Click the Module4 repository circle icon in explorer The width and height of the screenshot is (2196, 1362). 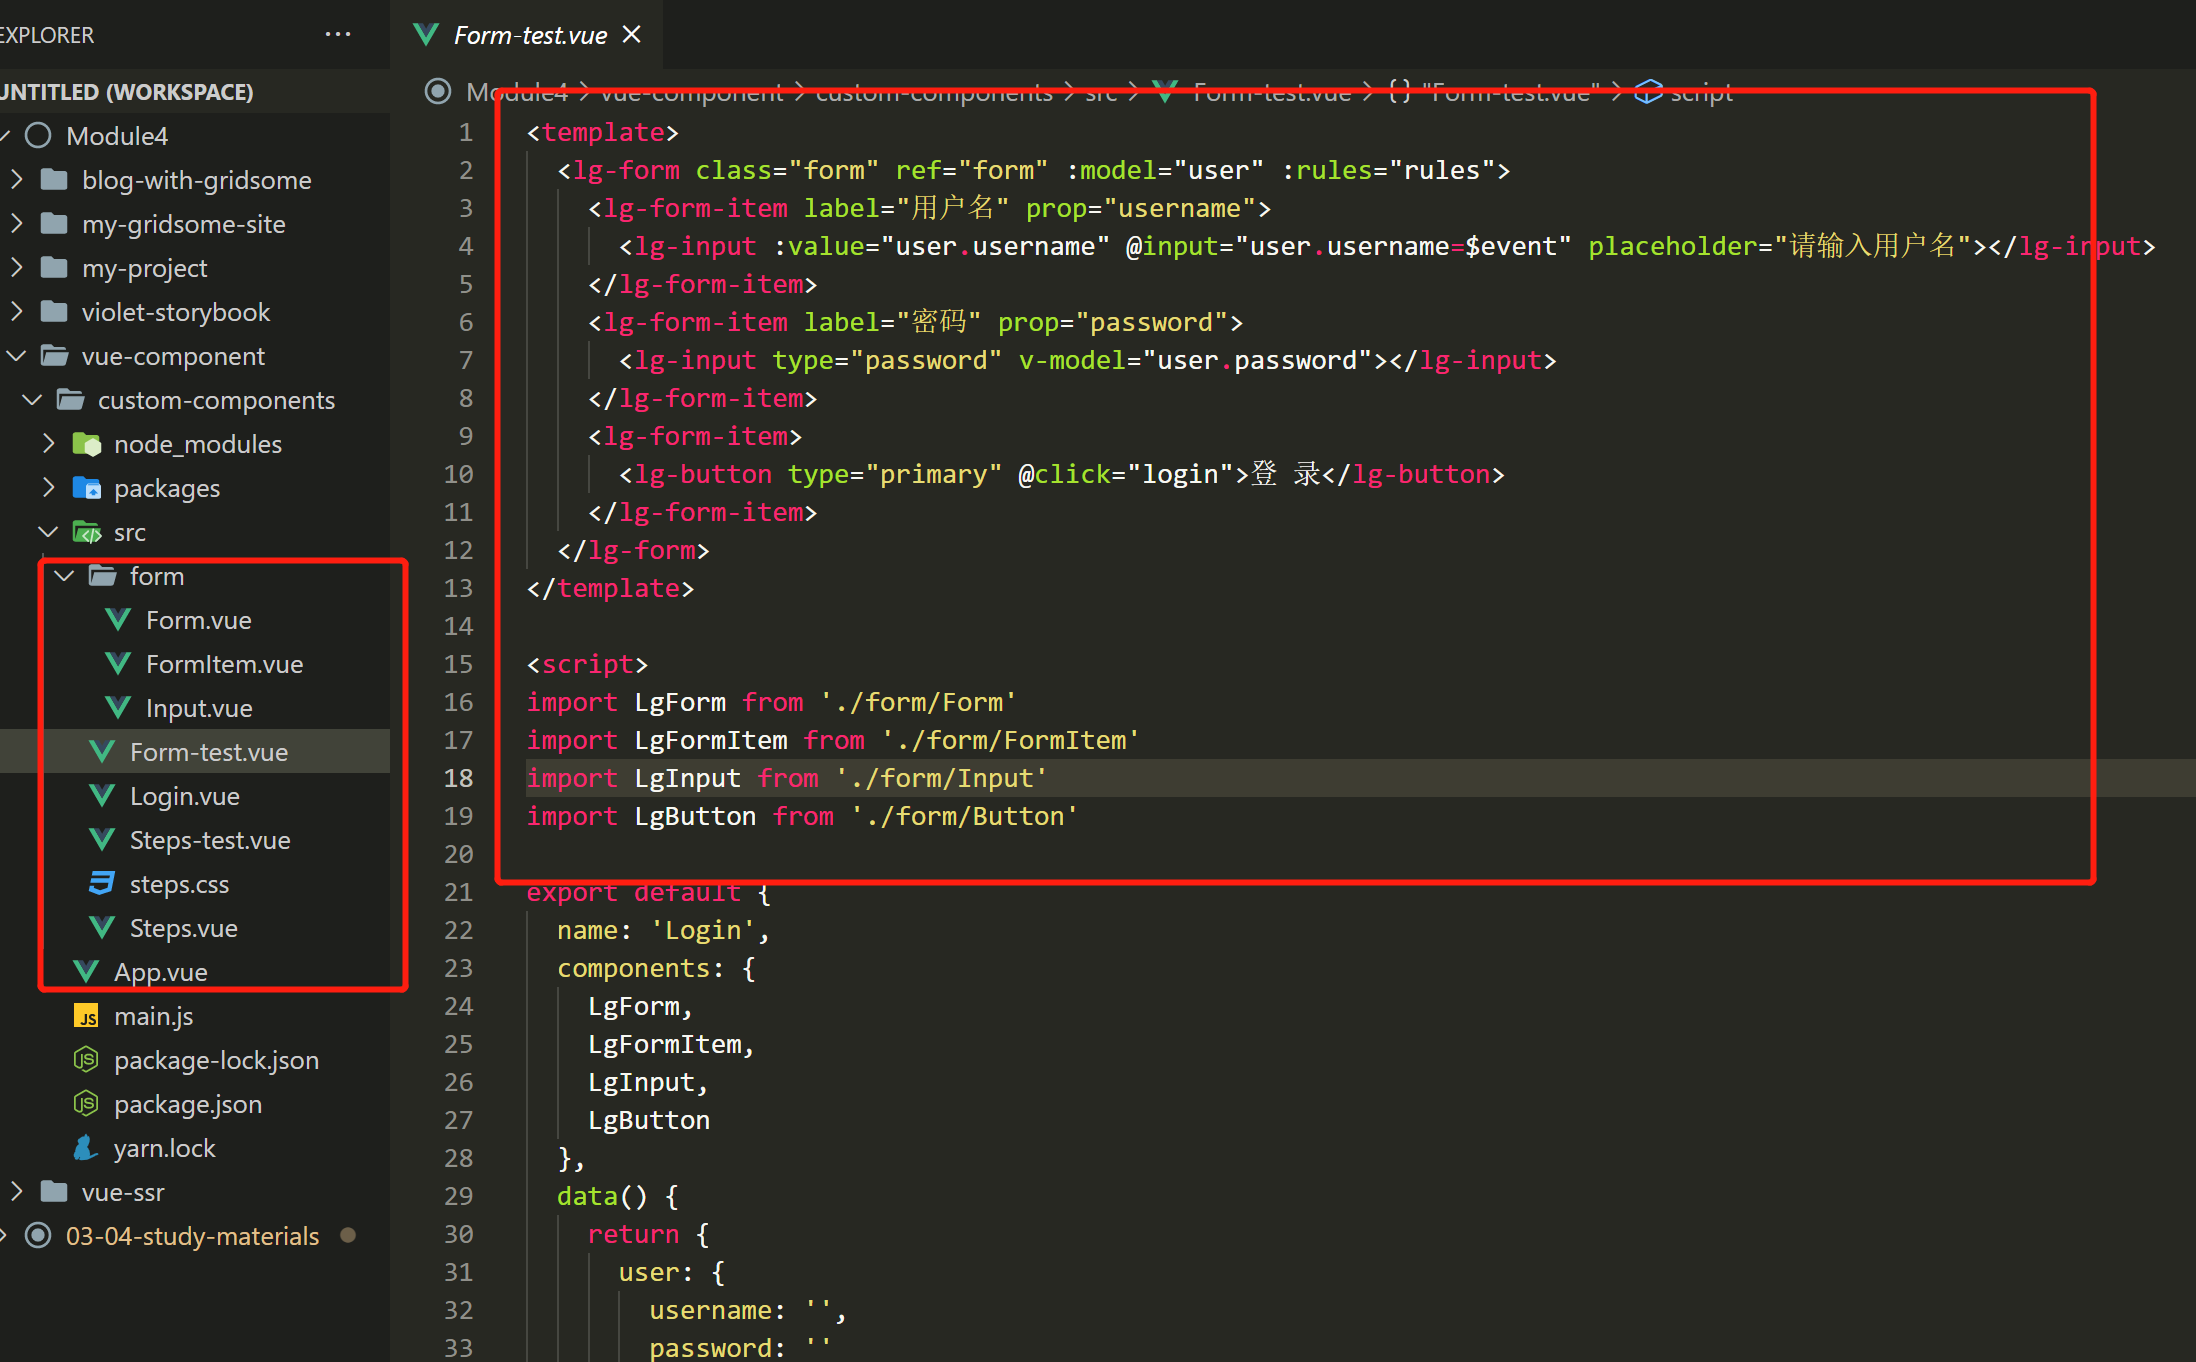coord(38,136)
